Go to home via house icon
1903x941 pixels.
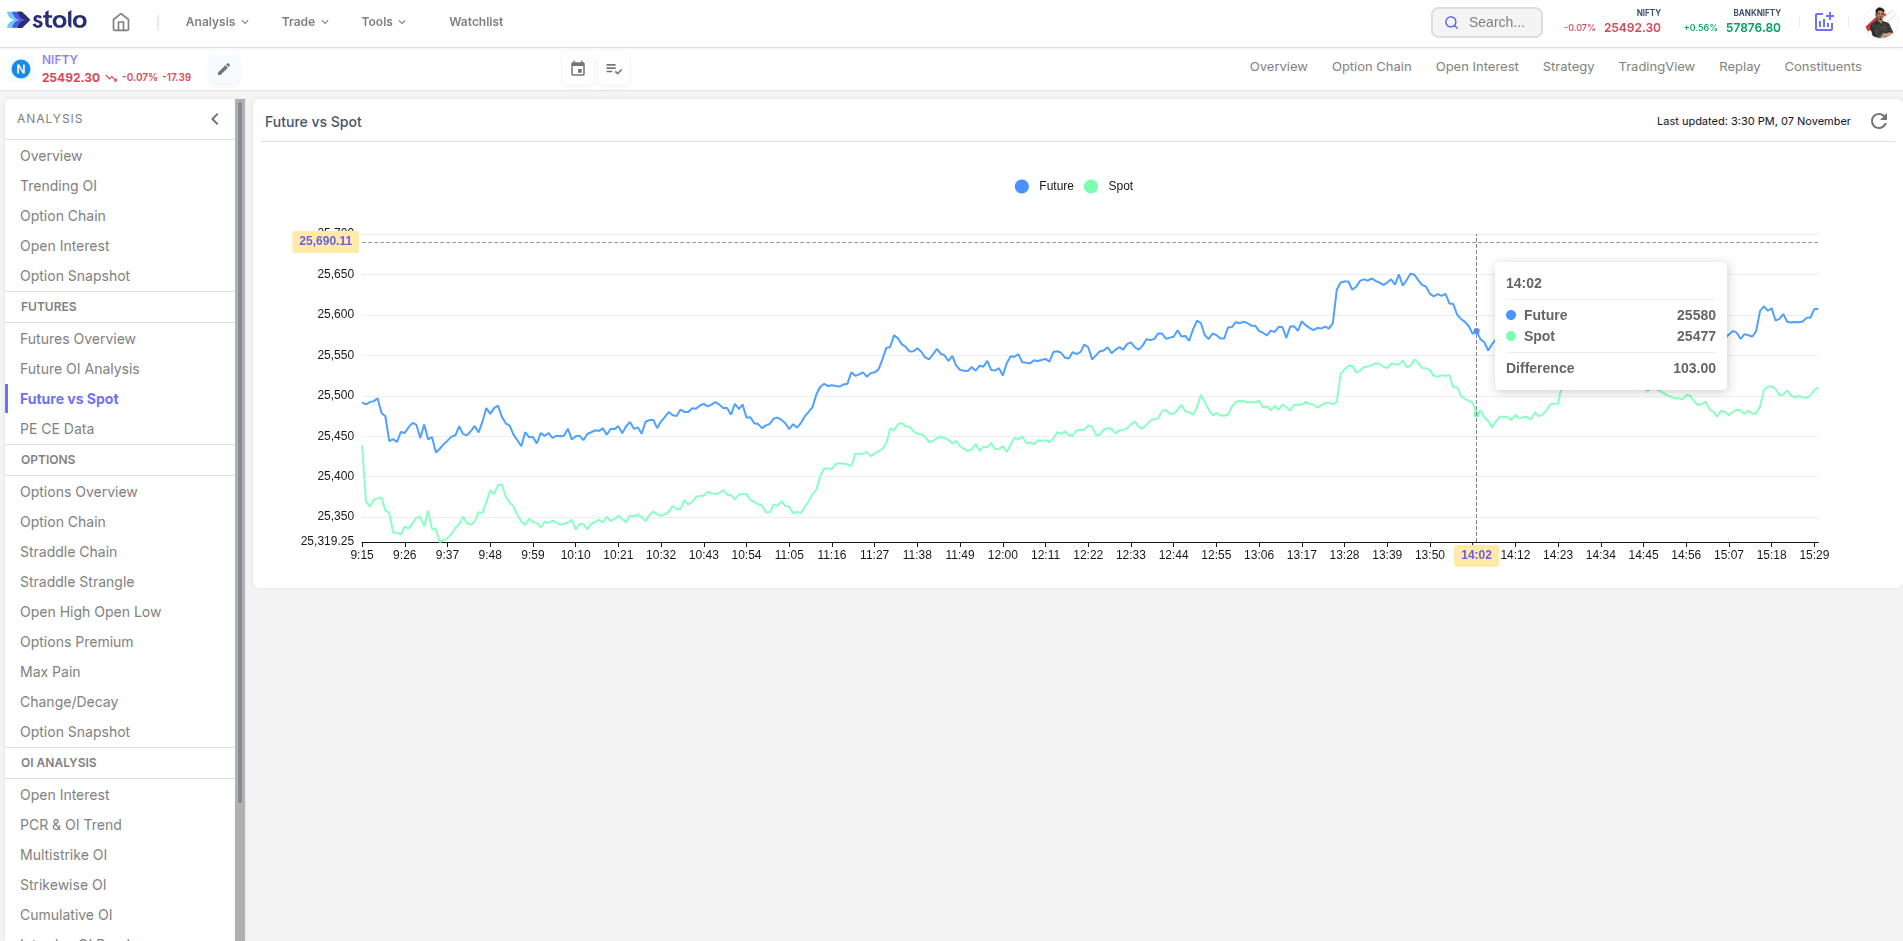pyautogui.click(x=121, y=22)
